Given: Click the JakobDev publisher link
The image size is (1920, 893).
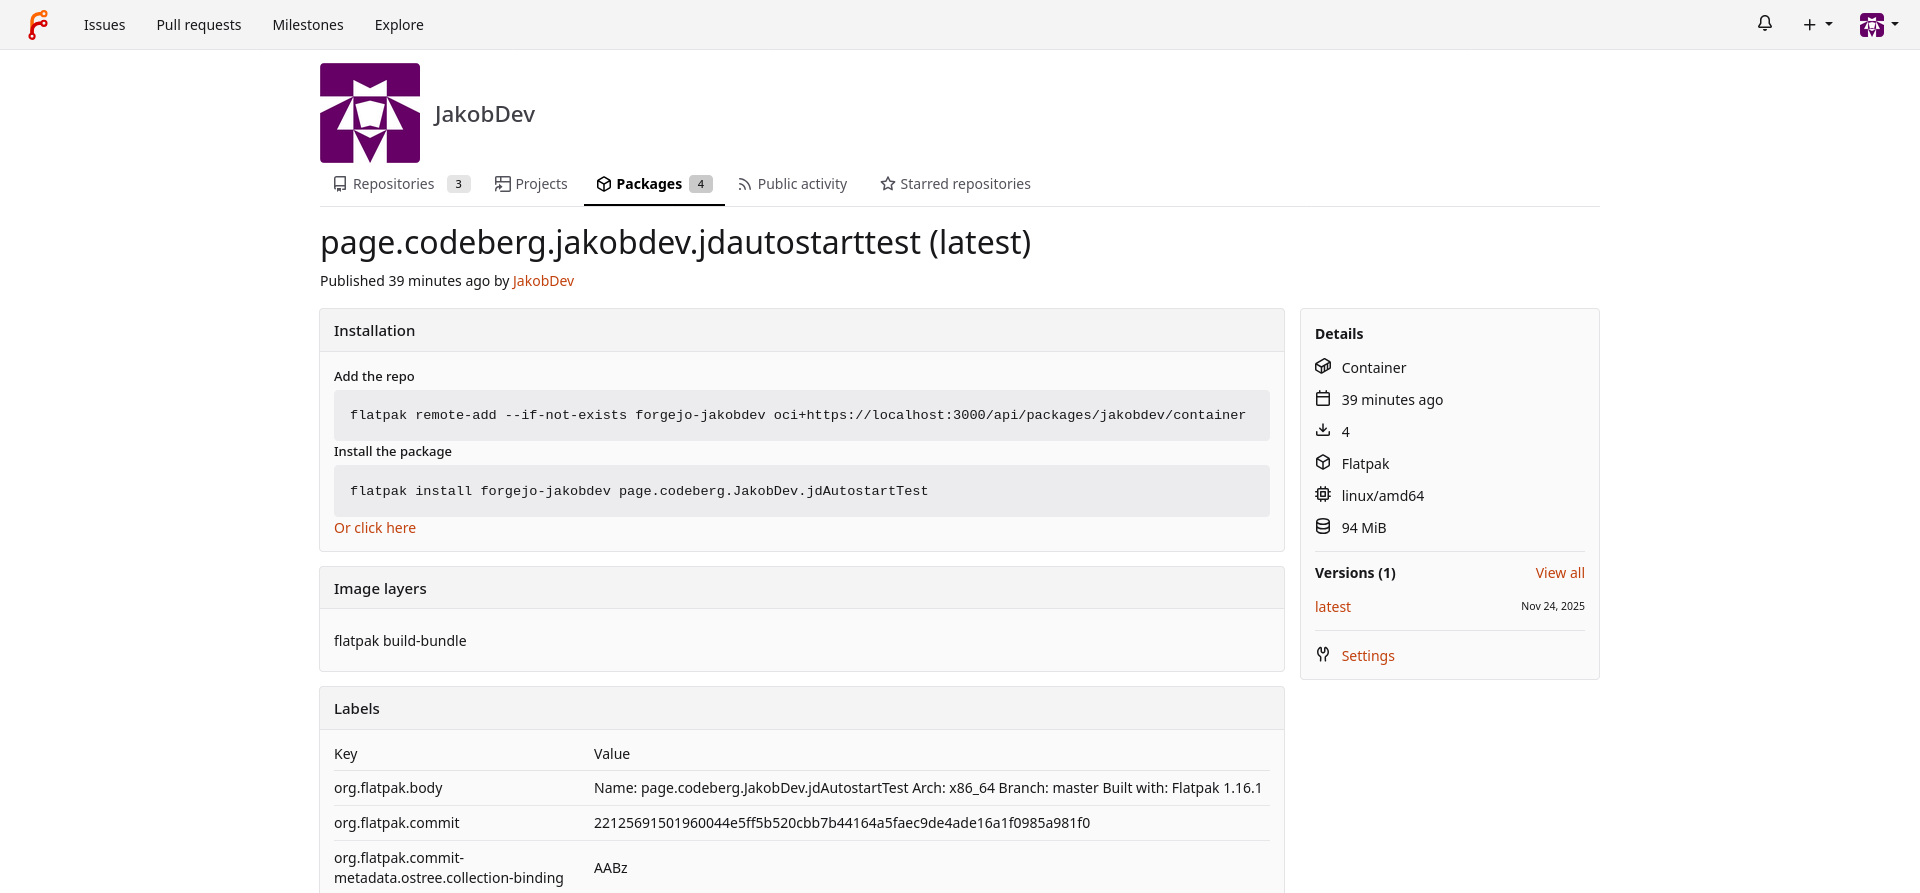Looking at the screenshot, I should (543, 281).
